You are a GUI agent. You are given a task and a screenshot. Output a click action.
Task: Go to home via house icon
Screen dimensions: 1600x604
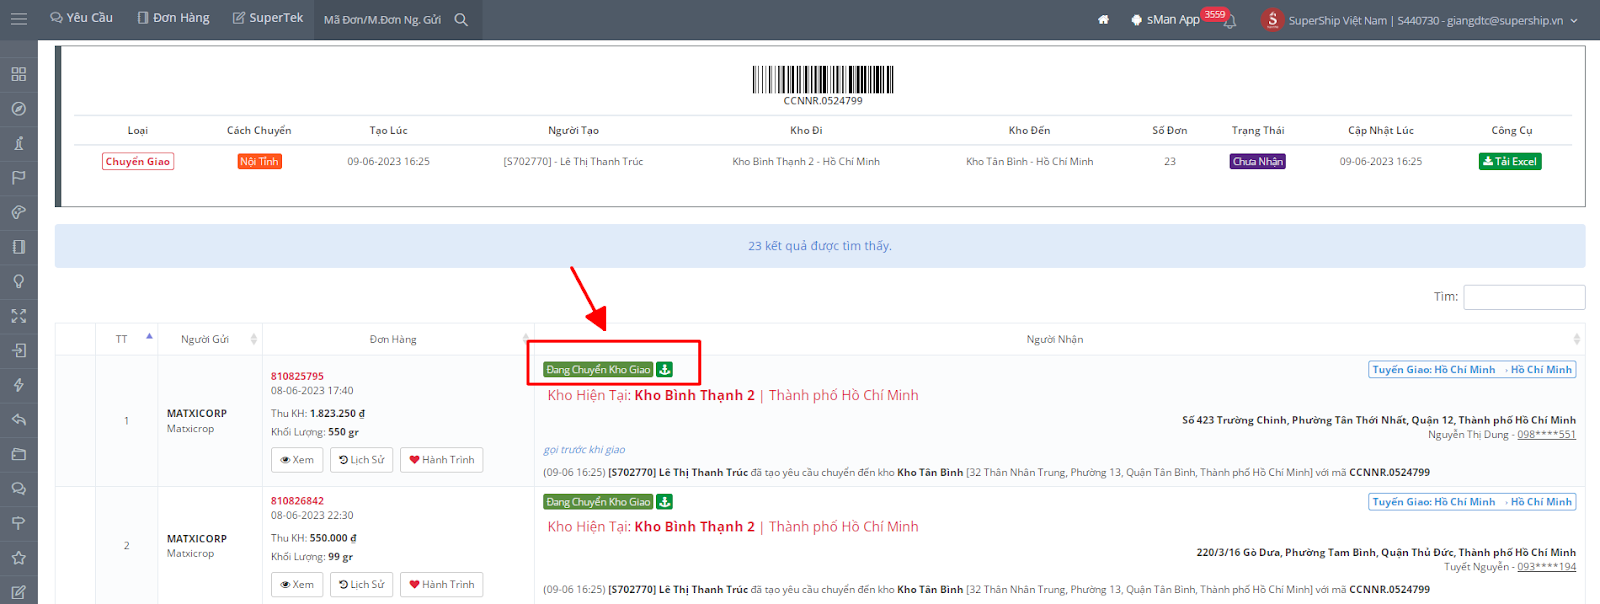[1103, 20]
